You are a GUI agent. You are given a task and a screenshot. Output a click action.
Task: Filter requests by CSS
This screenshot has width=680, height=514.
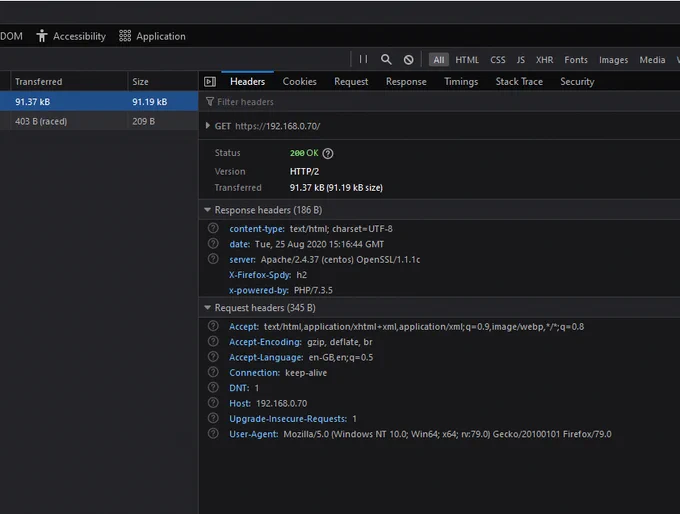click(498, 60)
